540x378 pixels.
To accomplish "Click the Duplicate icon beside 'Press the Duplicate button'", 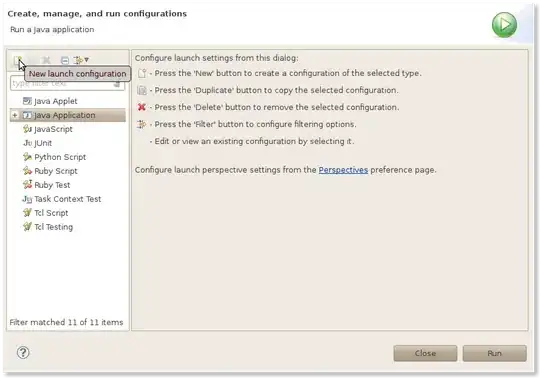I will (x=142, y=90).
